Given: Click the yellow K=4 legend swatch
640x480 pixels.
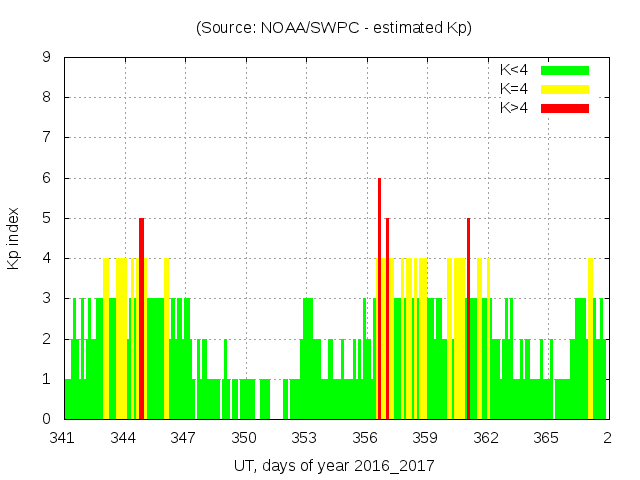Looking at the screenshot, I should [x=565, y=89].
